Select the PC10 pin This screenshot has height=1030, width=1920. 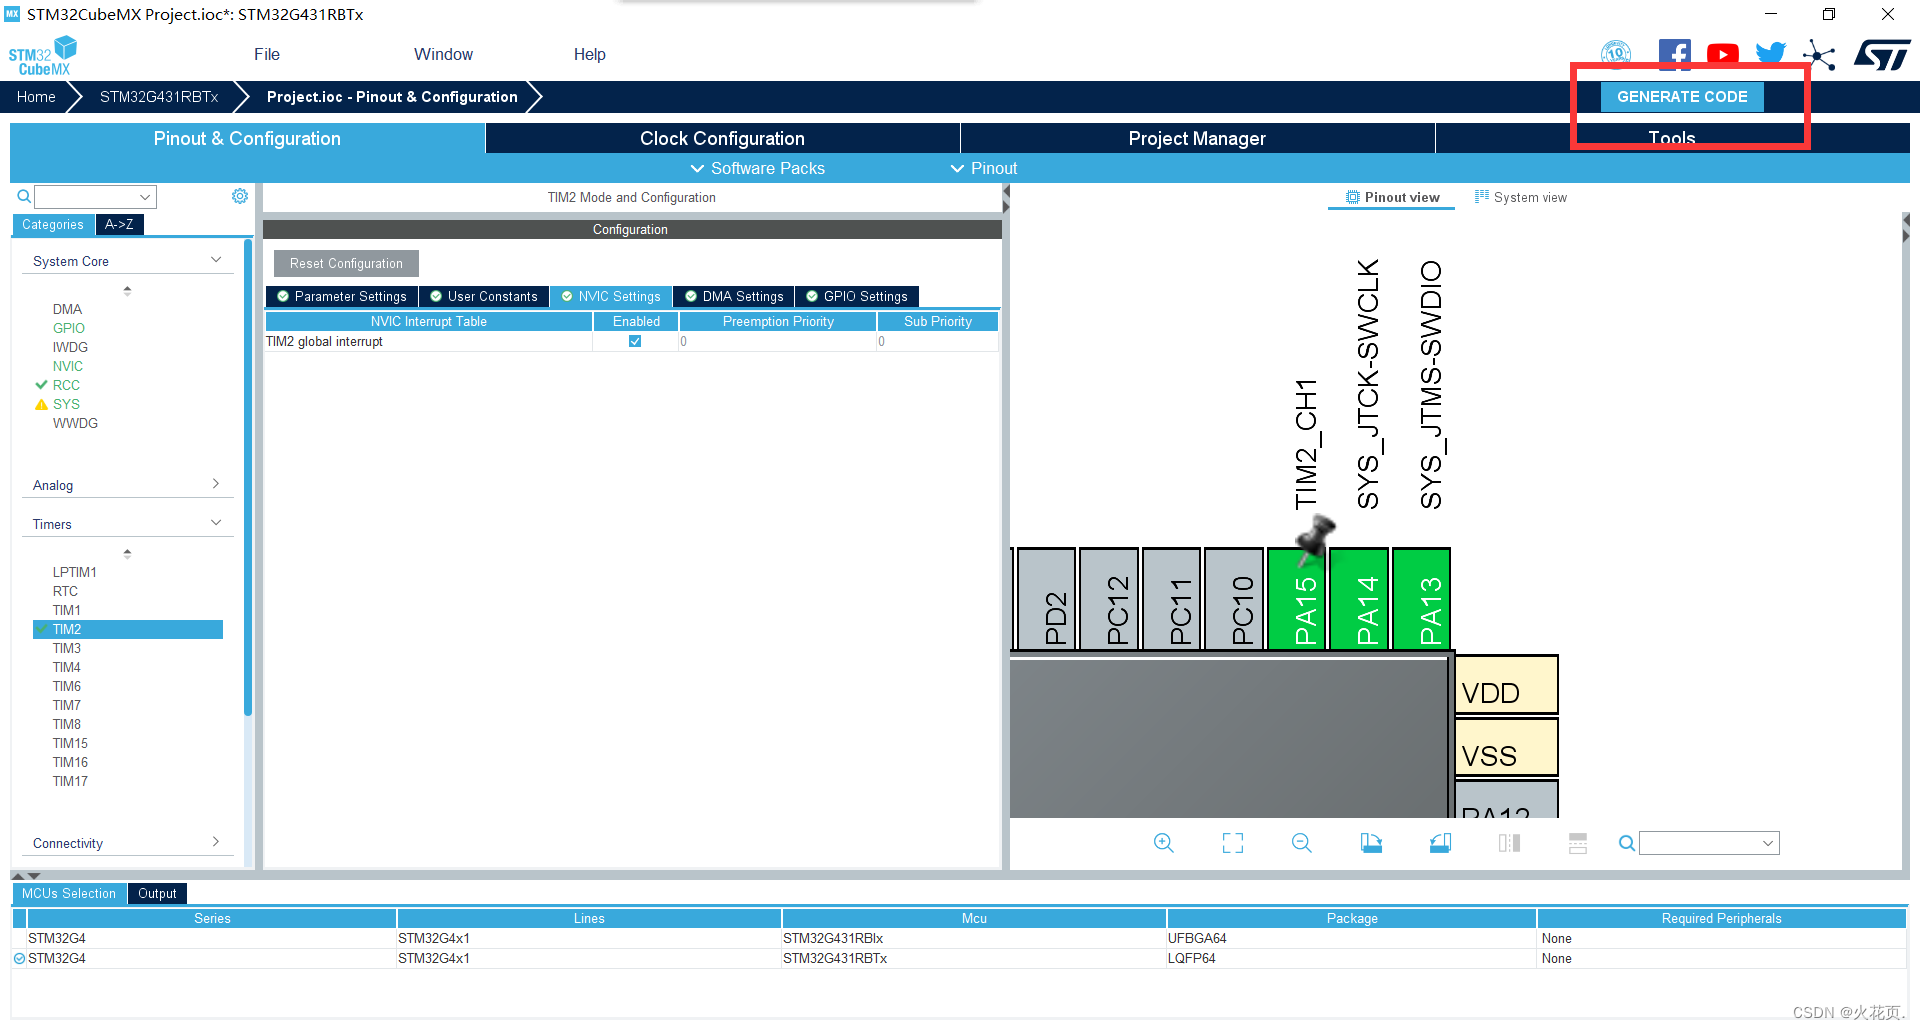(1234, 599)
